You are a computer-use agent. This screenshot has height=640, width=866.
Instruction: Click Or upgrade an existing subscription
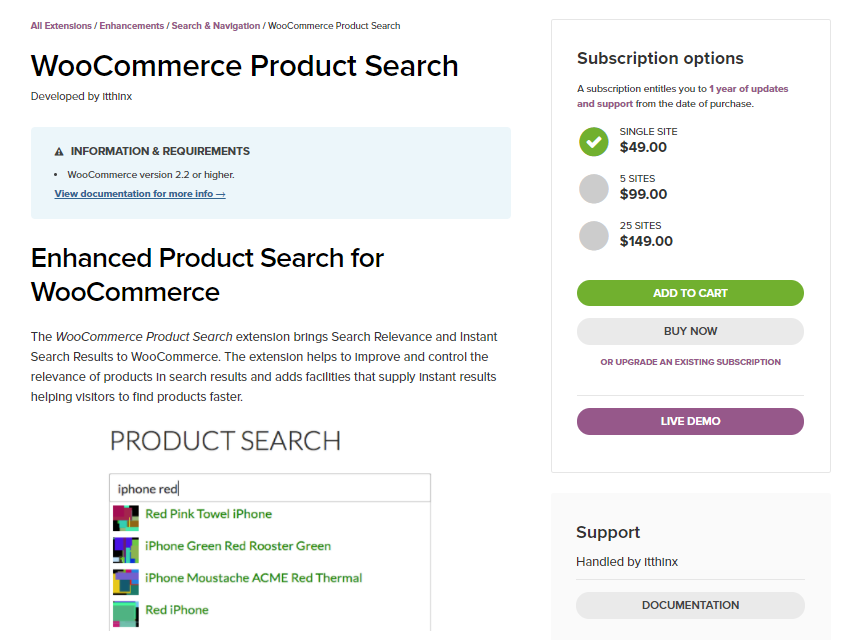690,362
